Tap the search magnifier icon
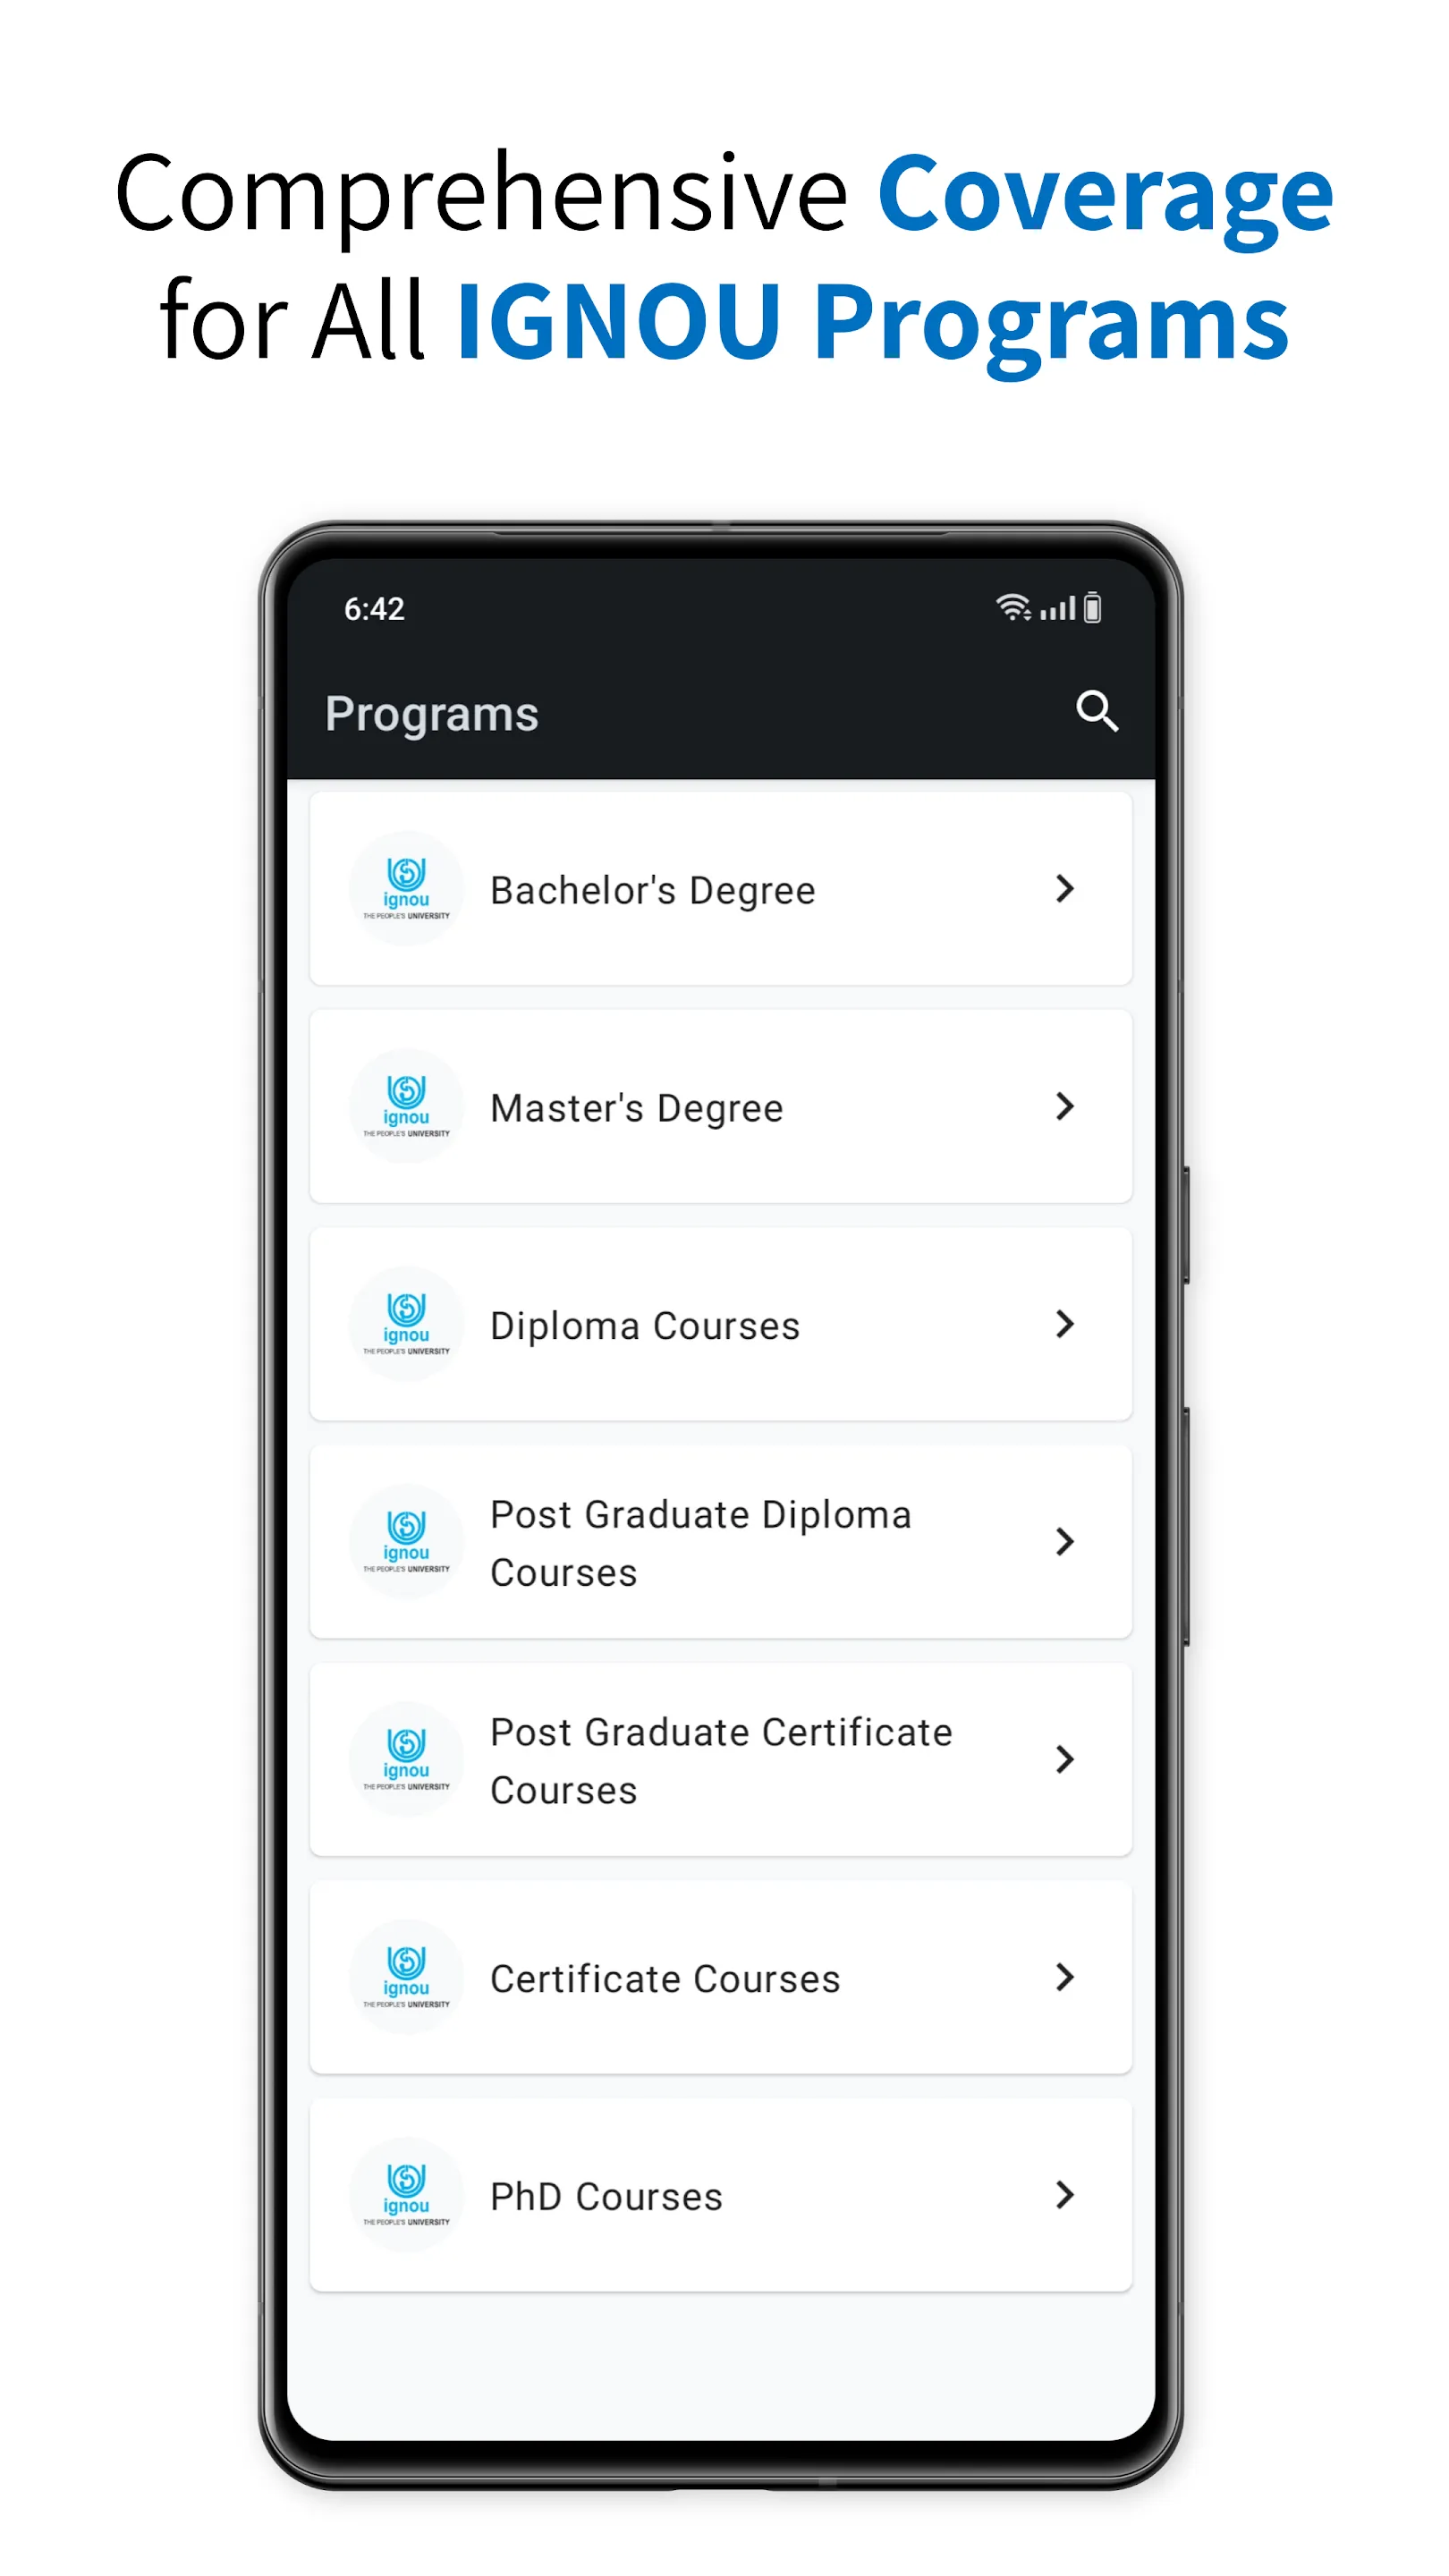The image size is (1449, 2576). pos(1096,712)
